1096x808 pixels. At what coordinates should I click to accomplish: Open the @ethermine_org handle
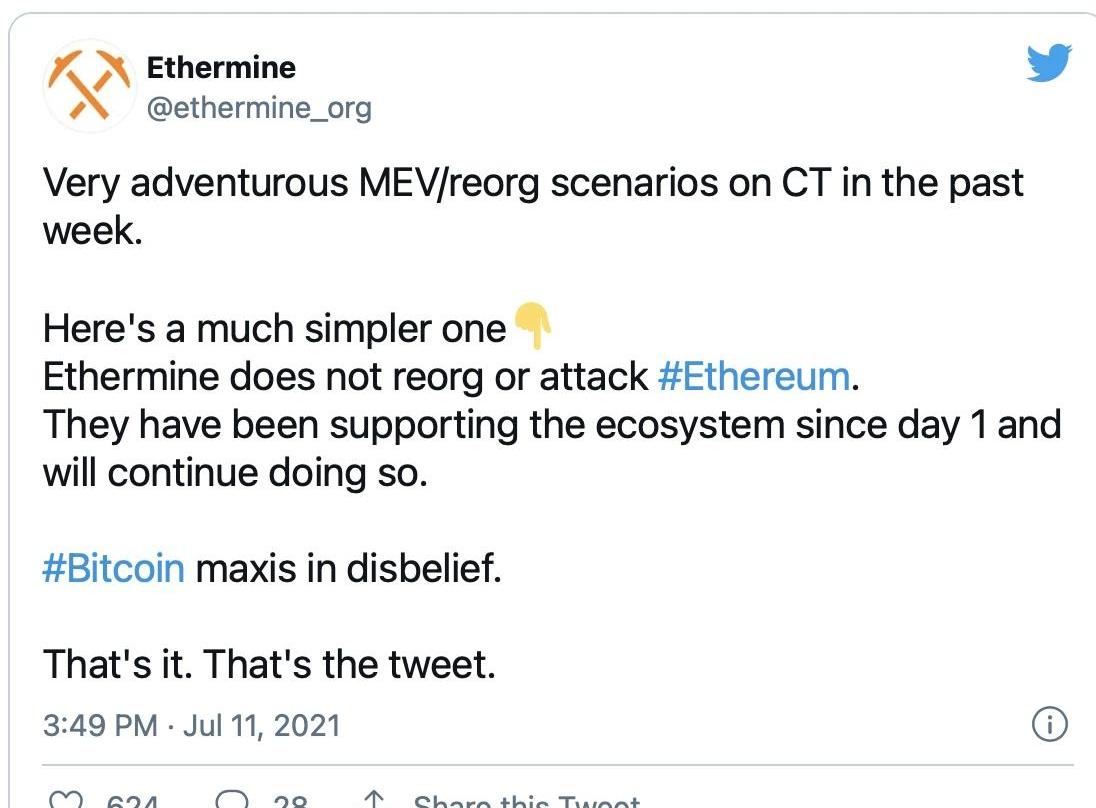pos(259,108)
